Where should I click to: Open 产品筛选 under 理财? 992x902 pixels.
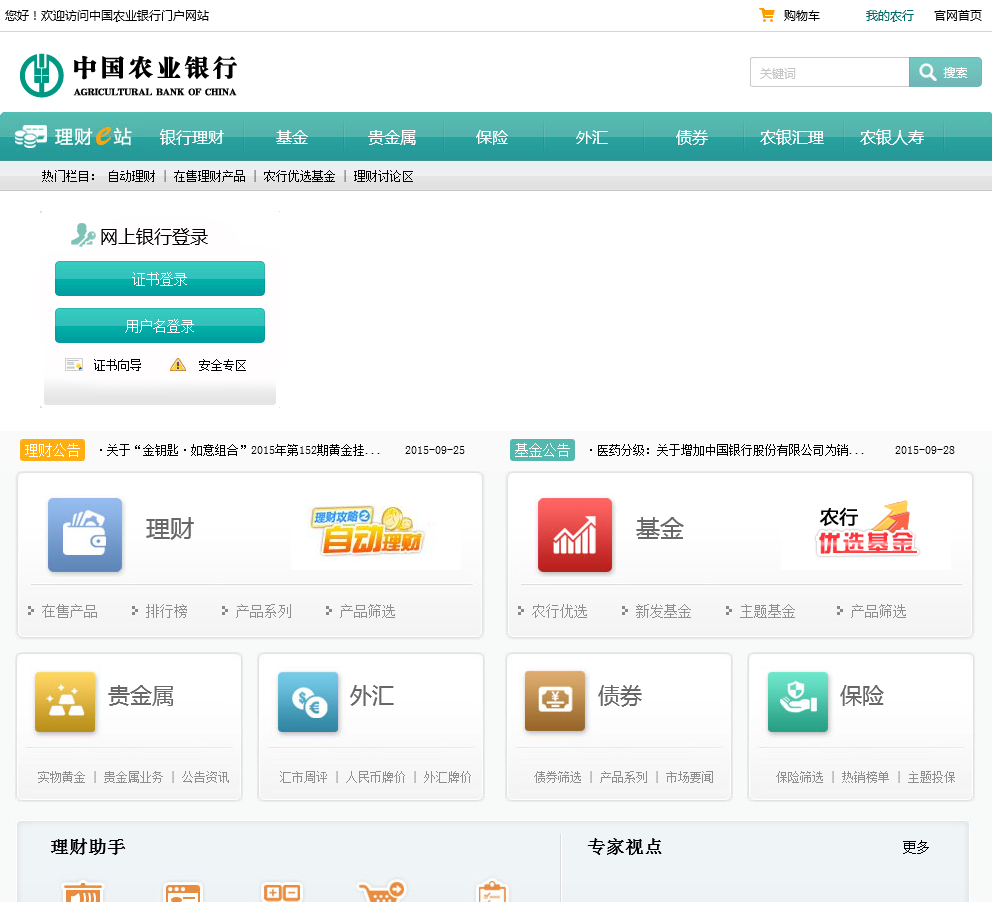(x=367, y=611)
